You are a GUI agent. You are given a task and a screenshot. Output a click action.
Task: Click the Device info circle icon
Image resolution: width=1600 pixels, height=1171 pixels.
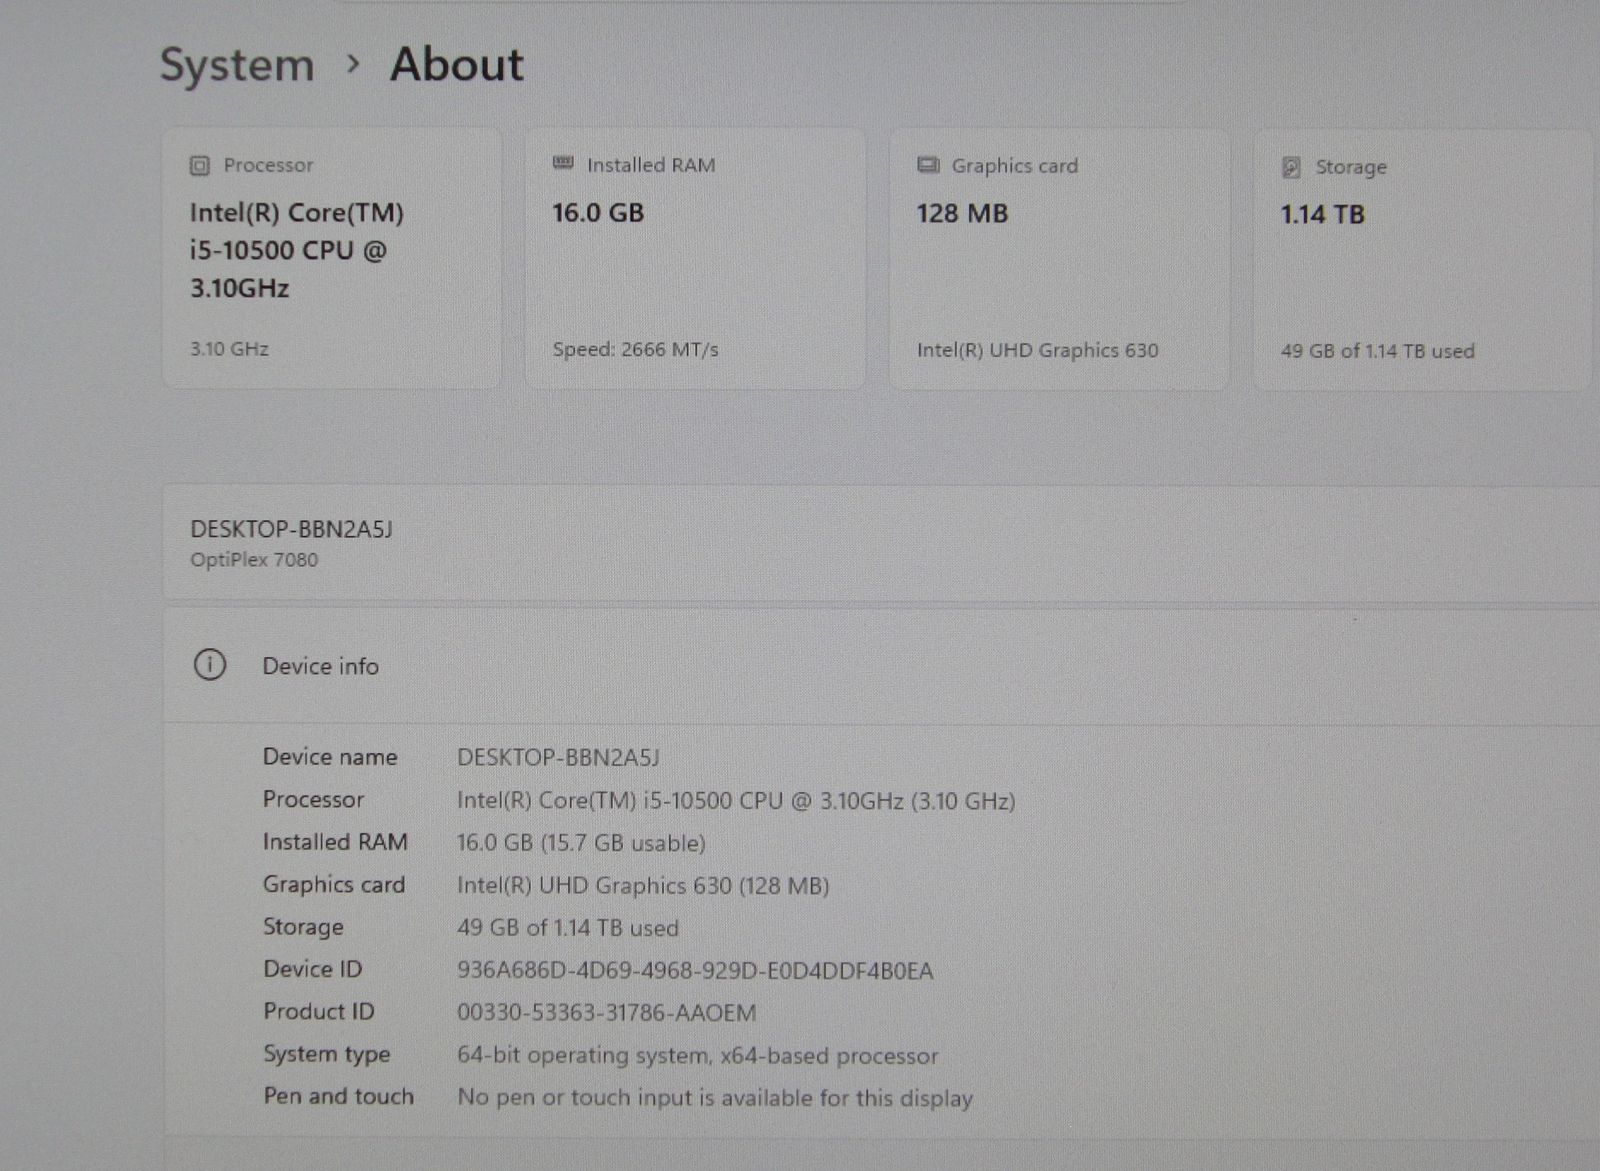tap(210, 665)
